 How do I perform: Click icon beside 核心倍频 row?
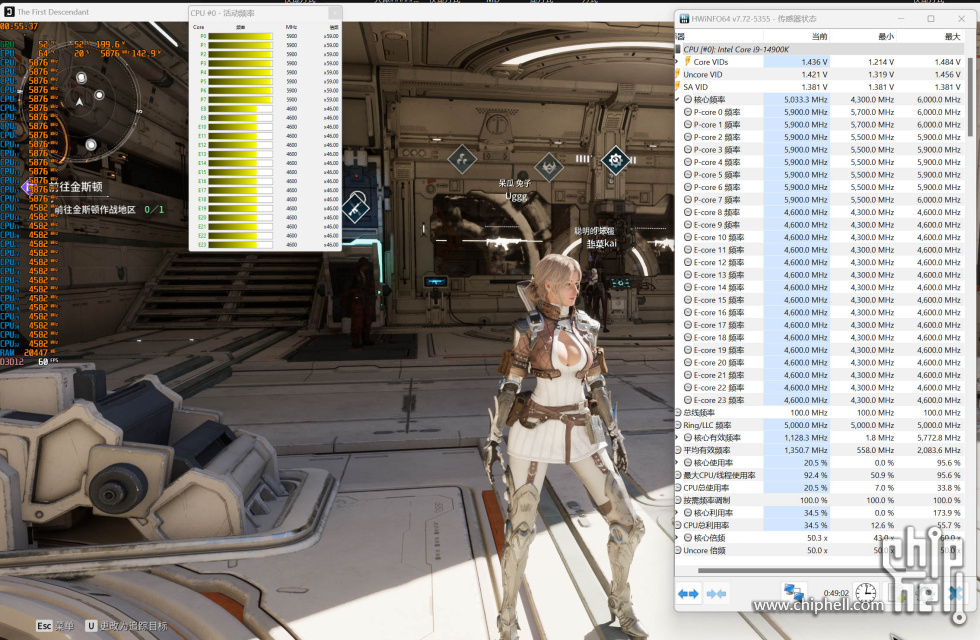(688, 538)
